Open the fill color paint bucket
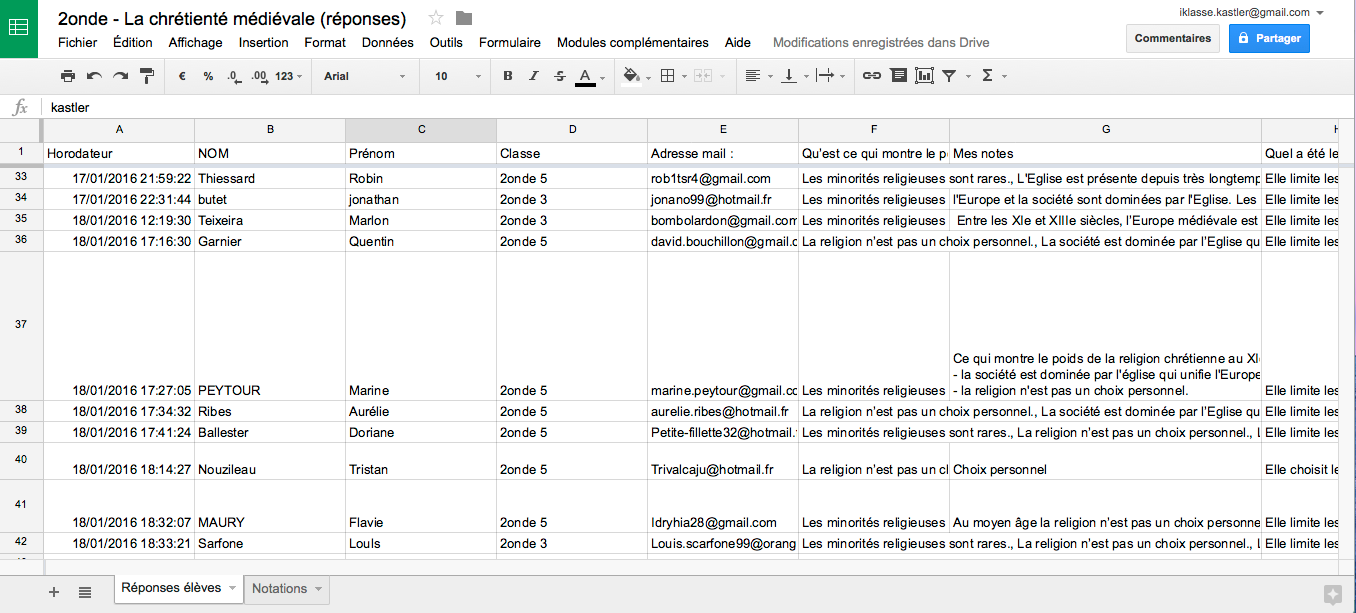This screenshot has height=613, width=1356. [x=631, y=76]
